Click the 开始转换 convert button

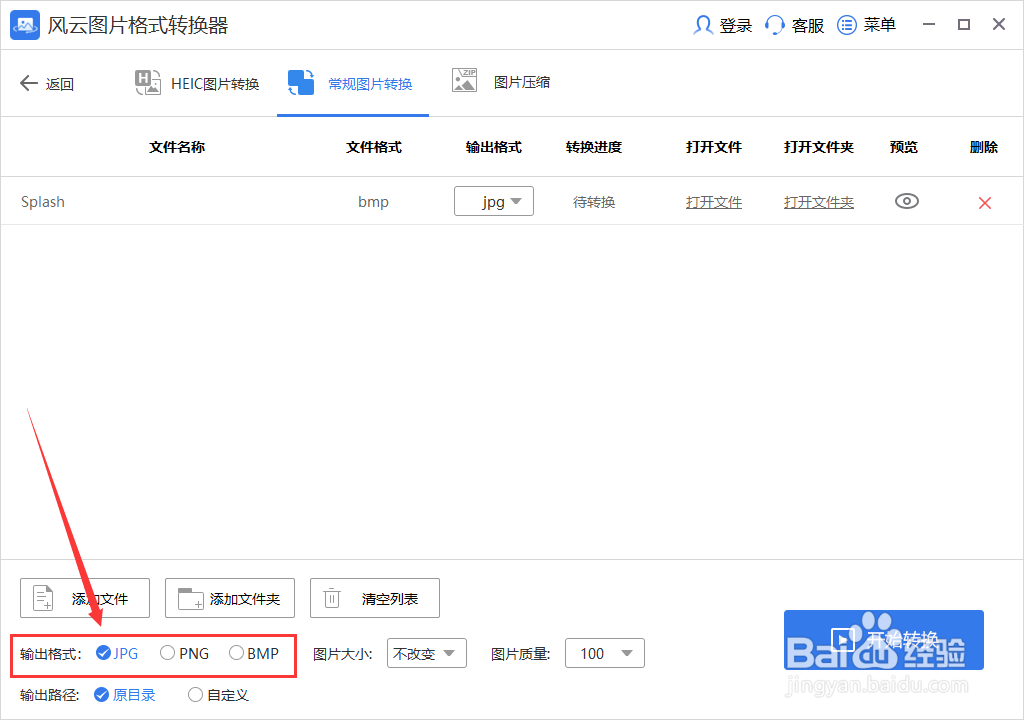pyautogui.click(x=884, y=639)
